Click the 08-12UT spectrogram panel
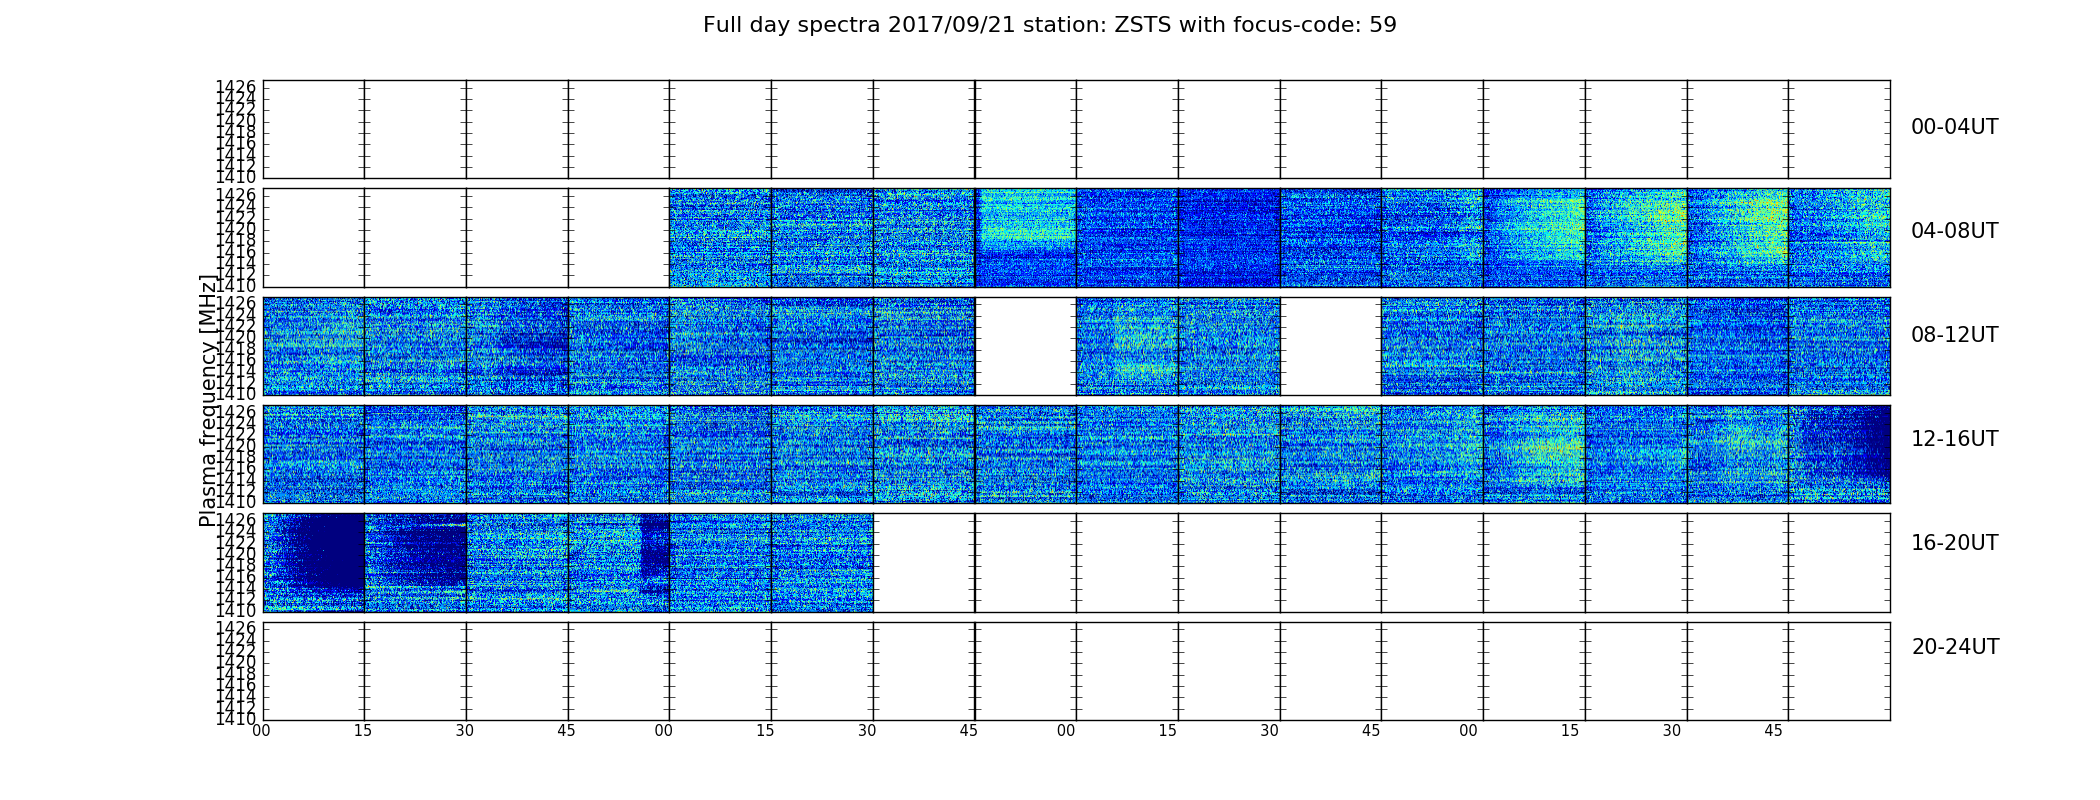Screen dimensions: 2100x800 pos(1076,346)
